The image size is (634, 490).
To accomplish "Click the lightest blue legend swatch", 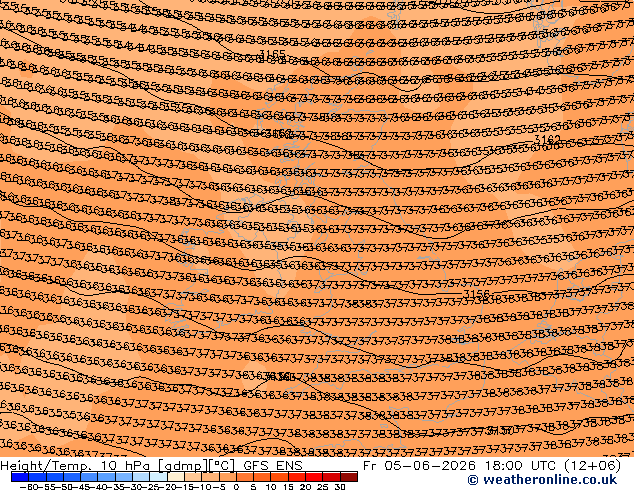I will click(158, 477).
